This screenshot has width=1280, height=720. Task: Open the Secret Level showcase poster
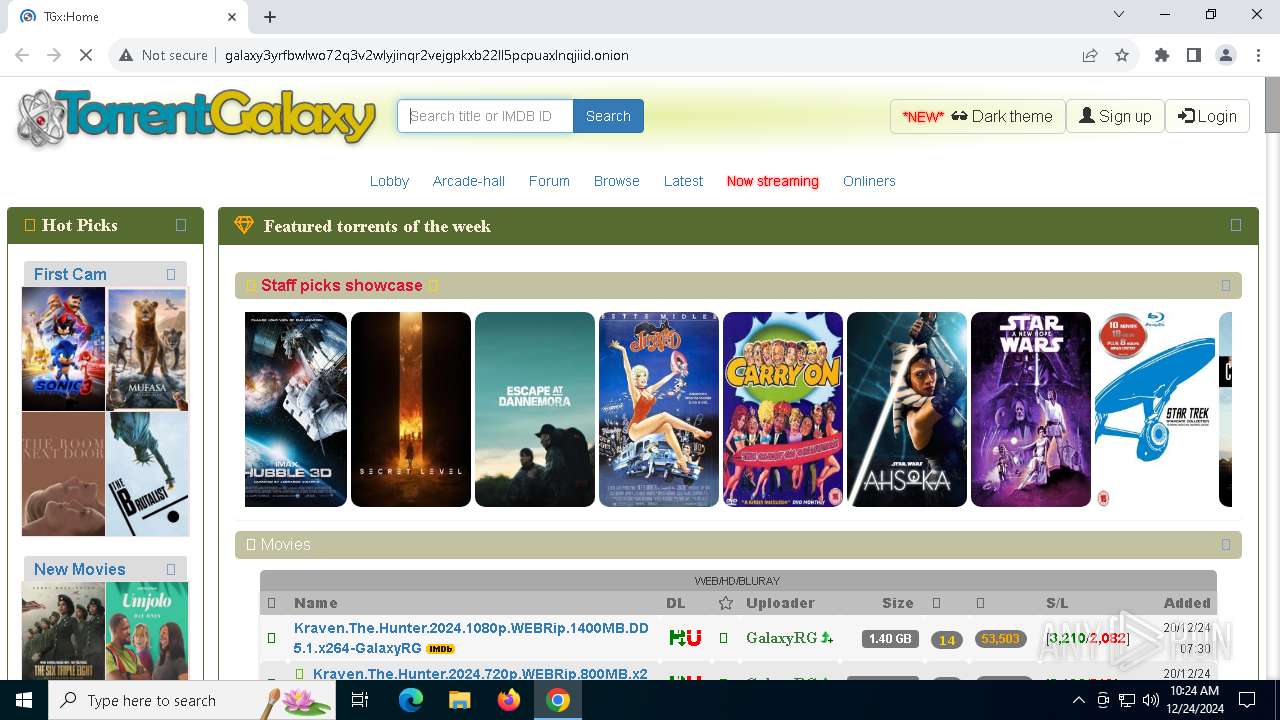pyautogui.click(x=411, y=409)
